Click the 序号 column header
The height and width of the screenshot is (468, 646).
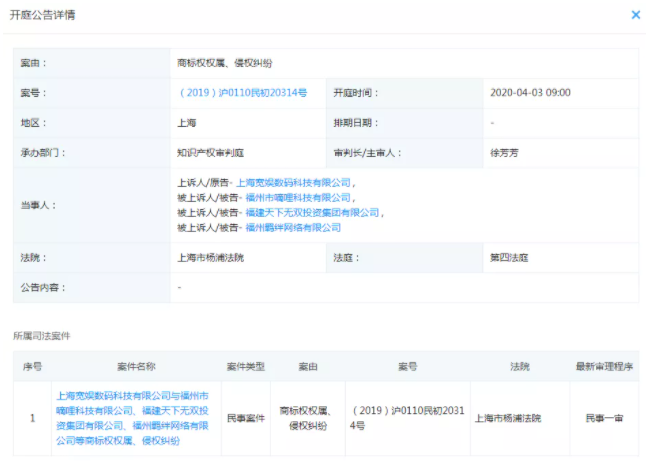pos(33,366)
